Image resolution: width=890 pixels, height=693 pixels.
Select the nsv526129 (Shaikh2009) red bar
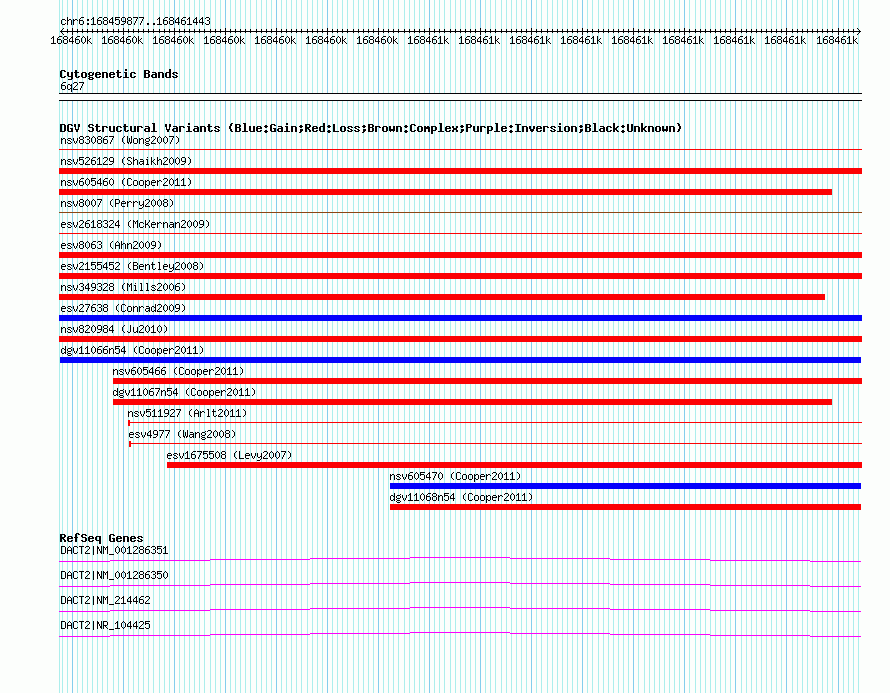[460, 171]
